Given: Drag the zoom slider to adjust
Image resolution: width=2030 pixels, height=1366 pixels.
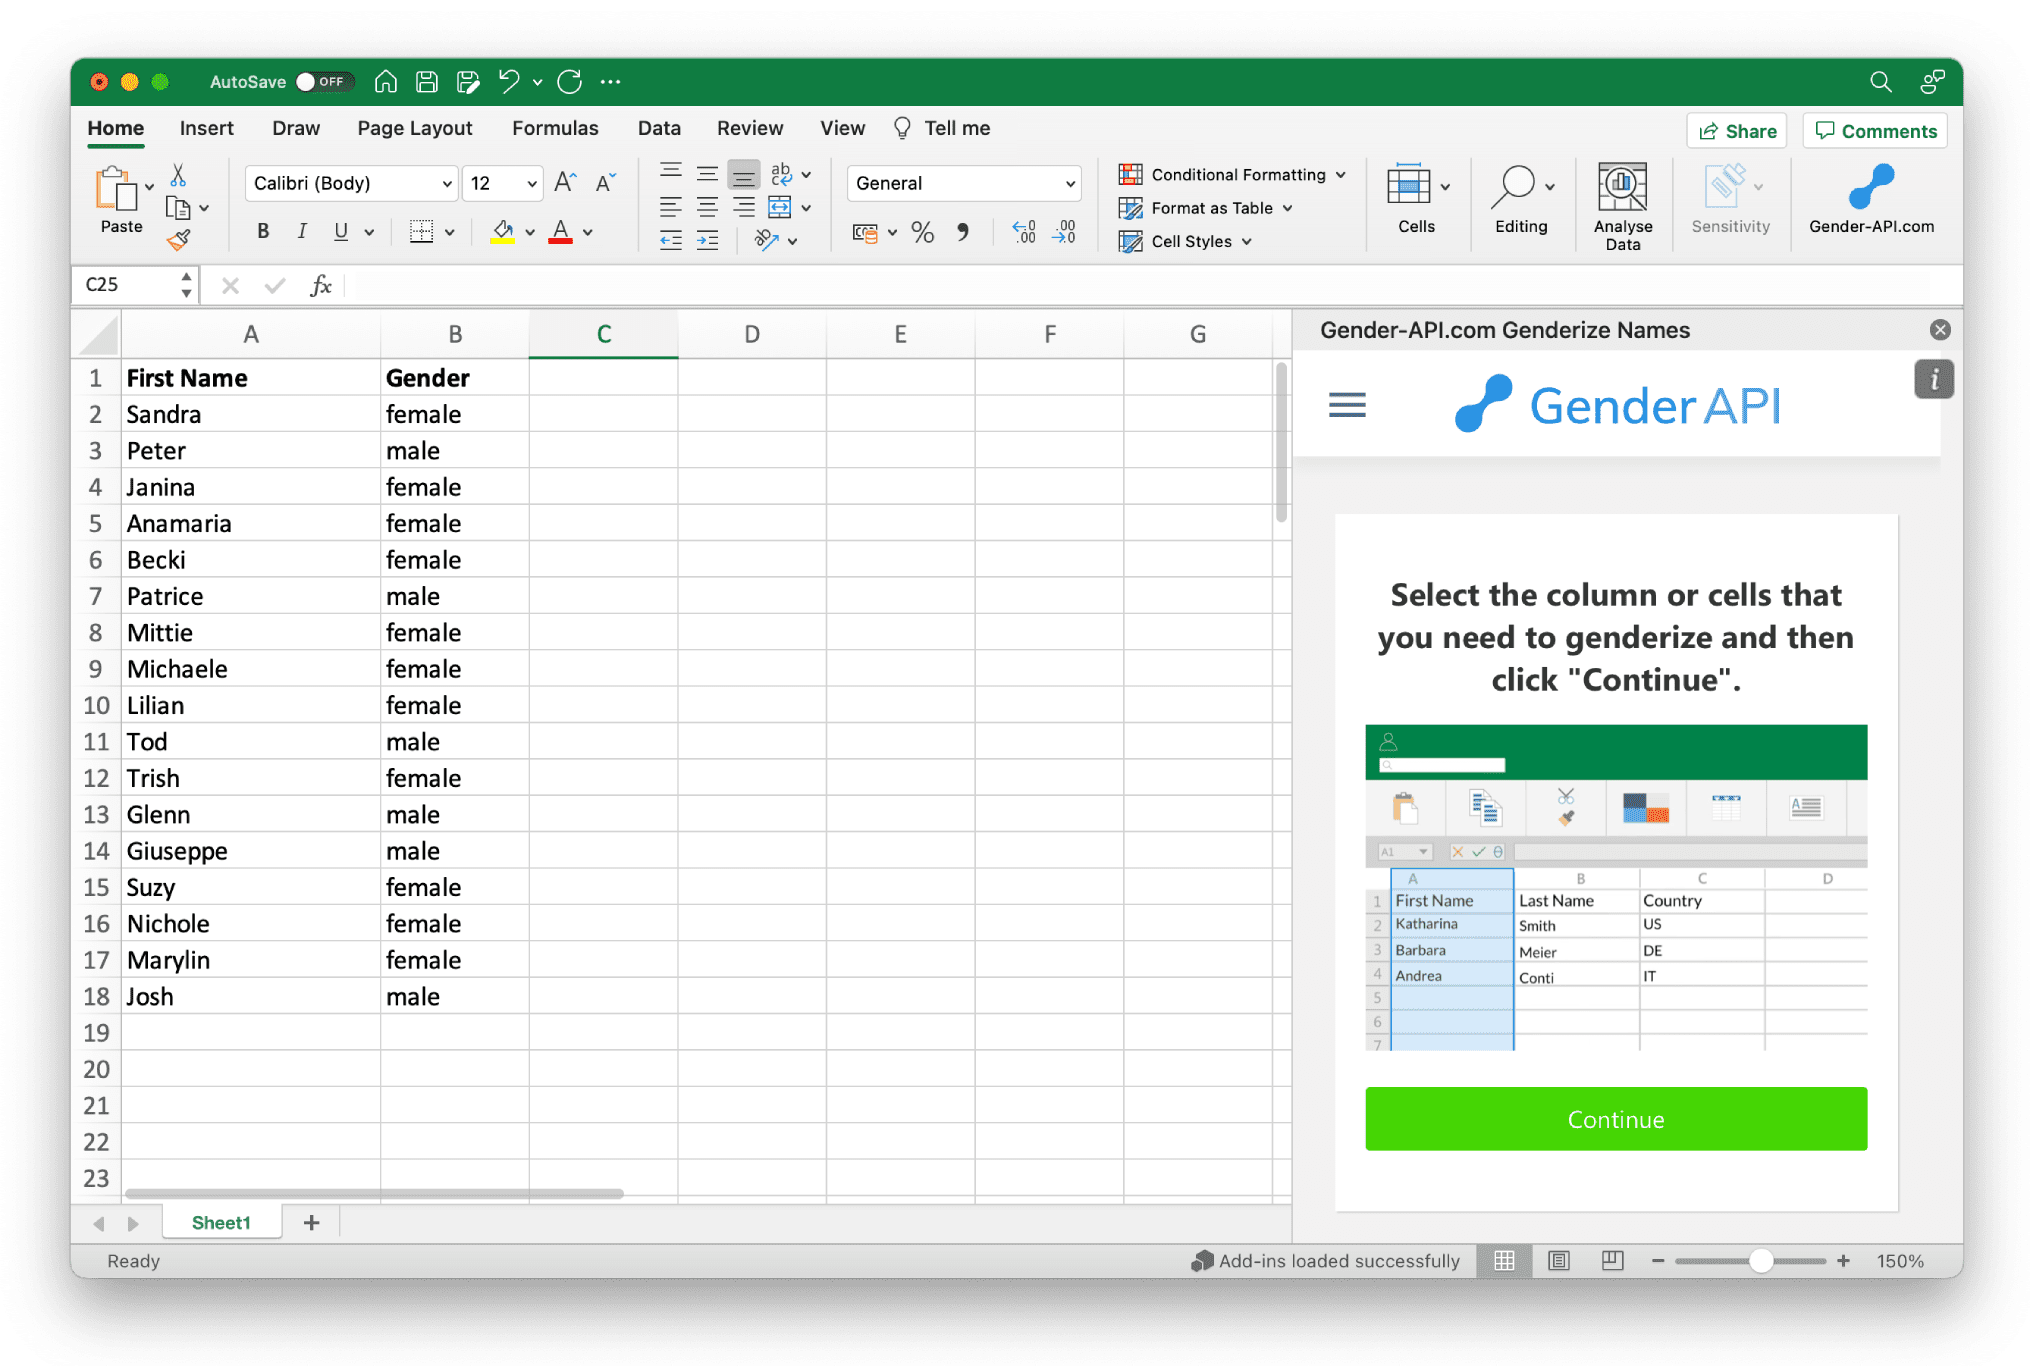Looking at the screenshot, I should 1768,1261.
